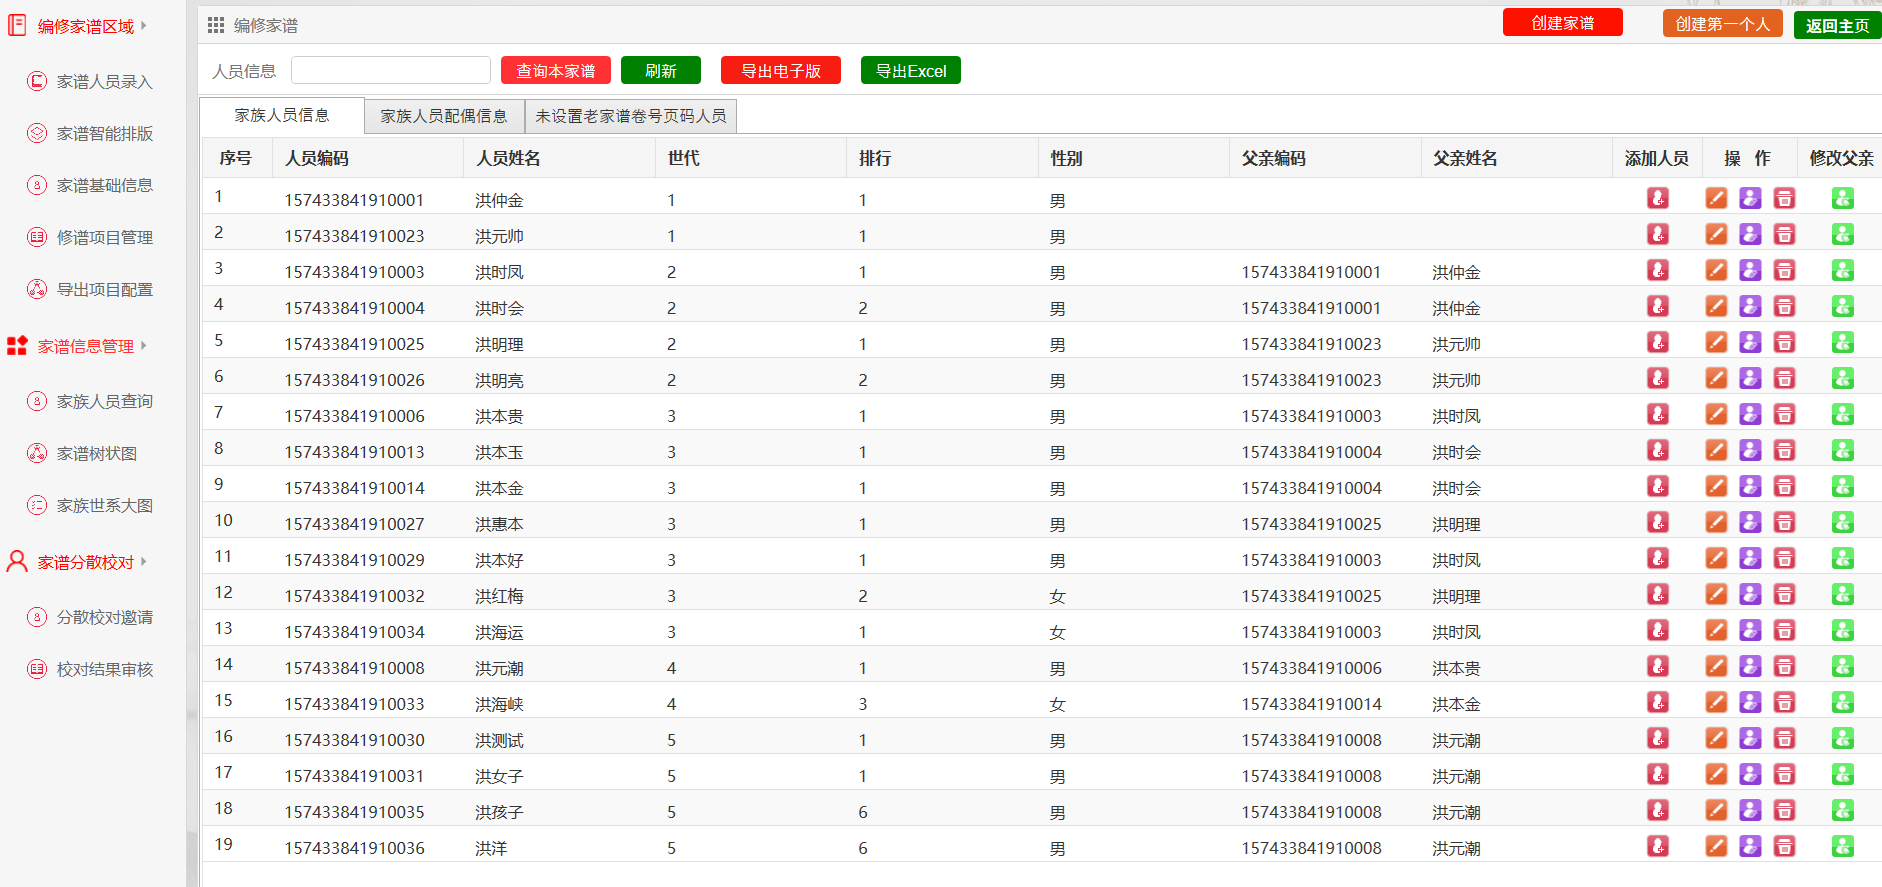The height and width of the screenshot is (887, 1882).
Task: Edit the record of 洪元帅 with the orange pencil
Action: tap(1716, 234)
